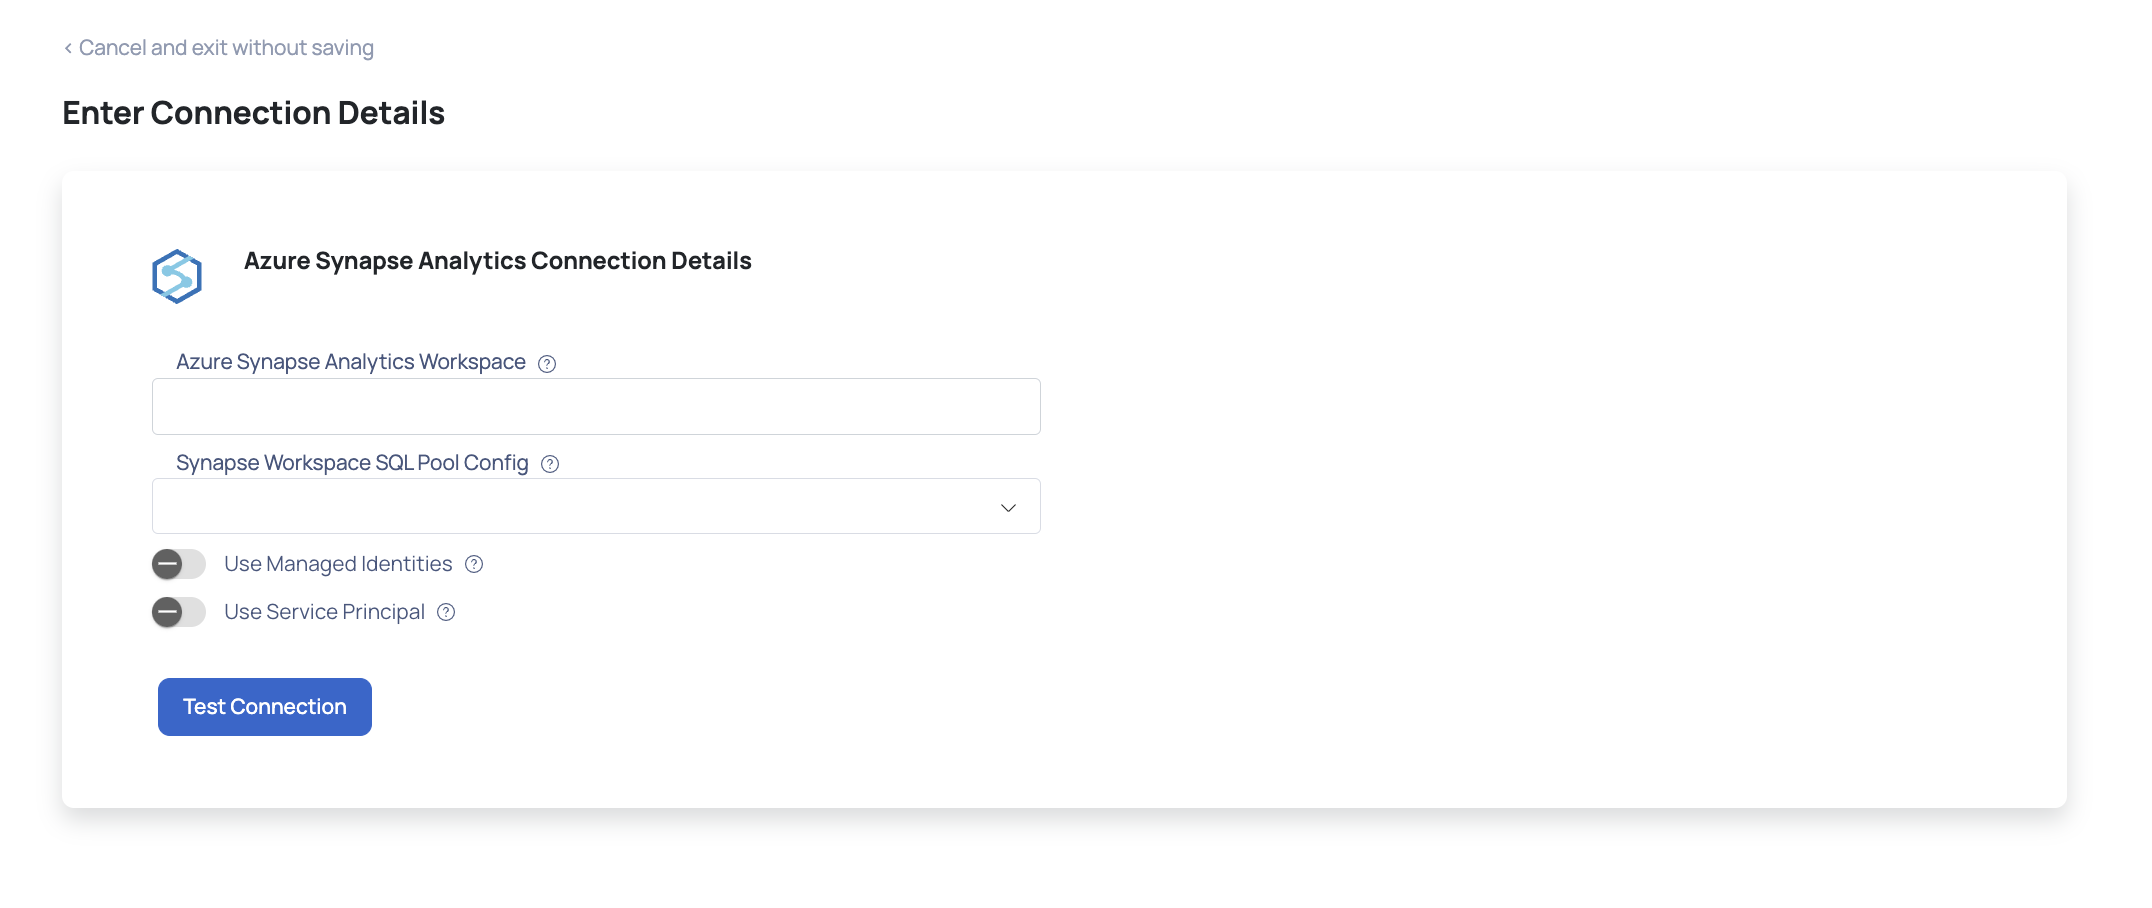Click the chevron on the SQL Pool Config selector
Viewport: 2152px width, 908px height.
[1007, 506]
